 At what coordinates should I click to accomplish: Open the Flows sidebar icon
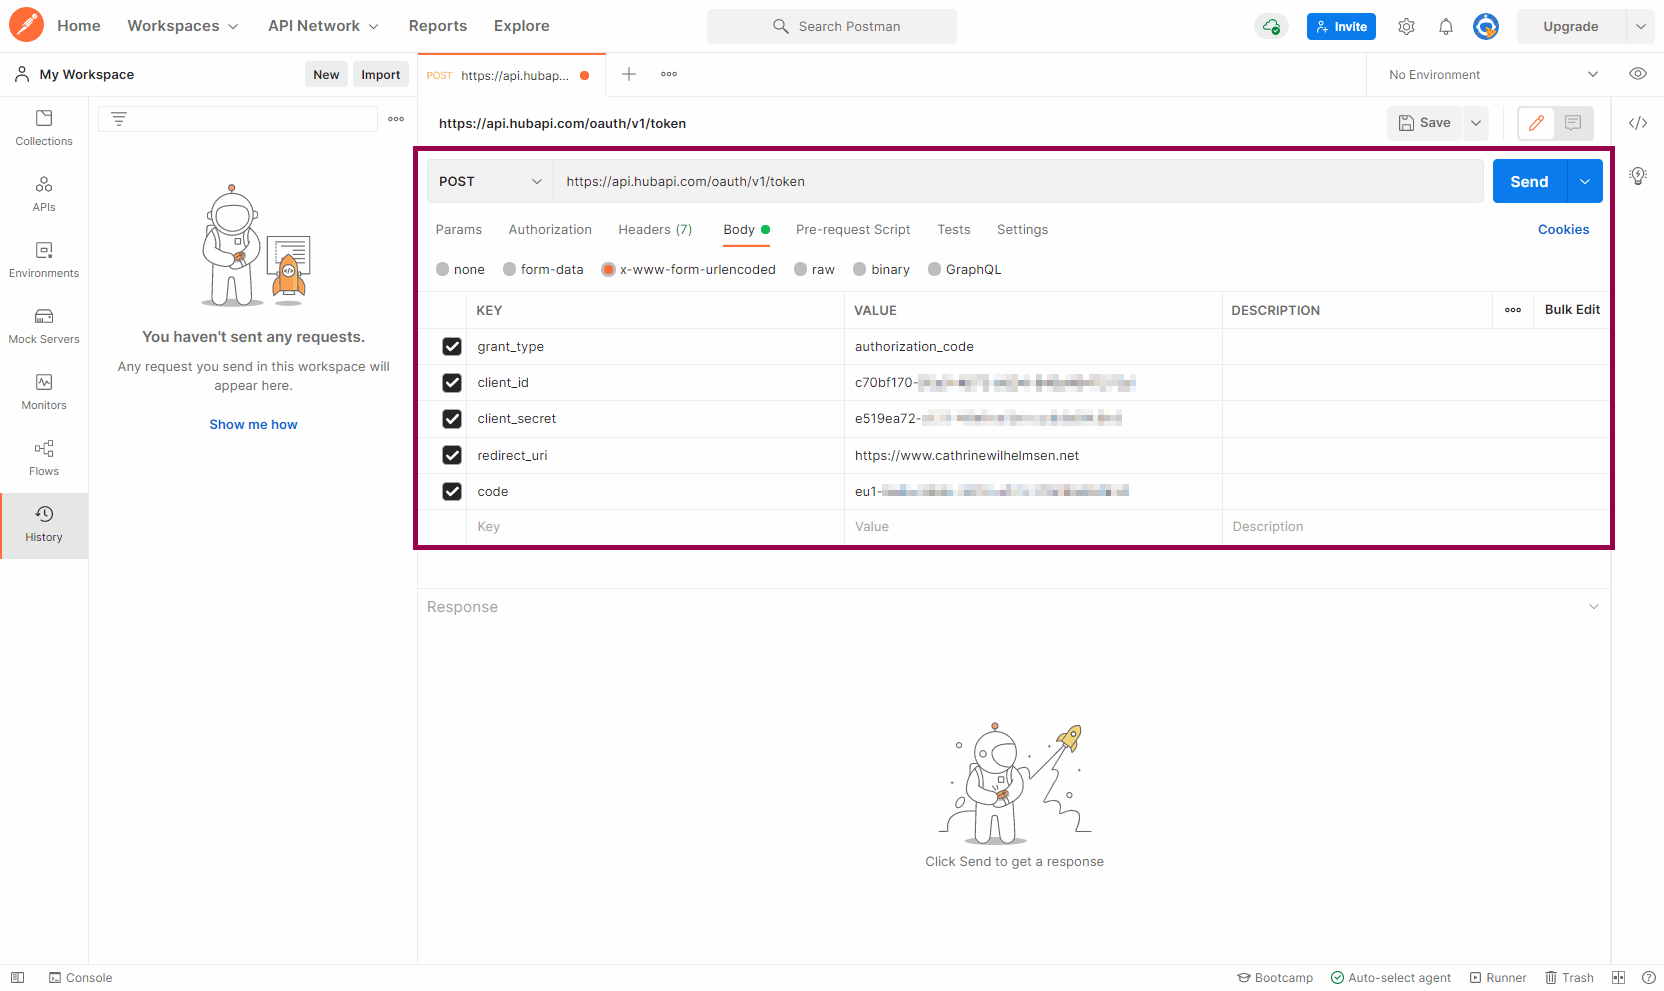(x=44, y=458)
